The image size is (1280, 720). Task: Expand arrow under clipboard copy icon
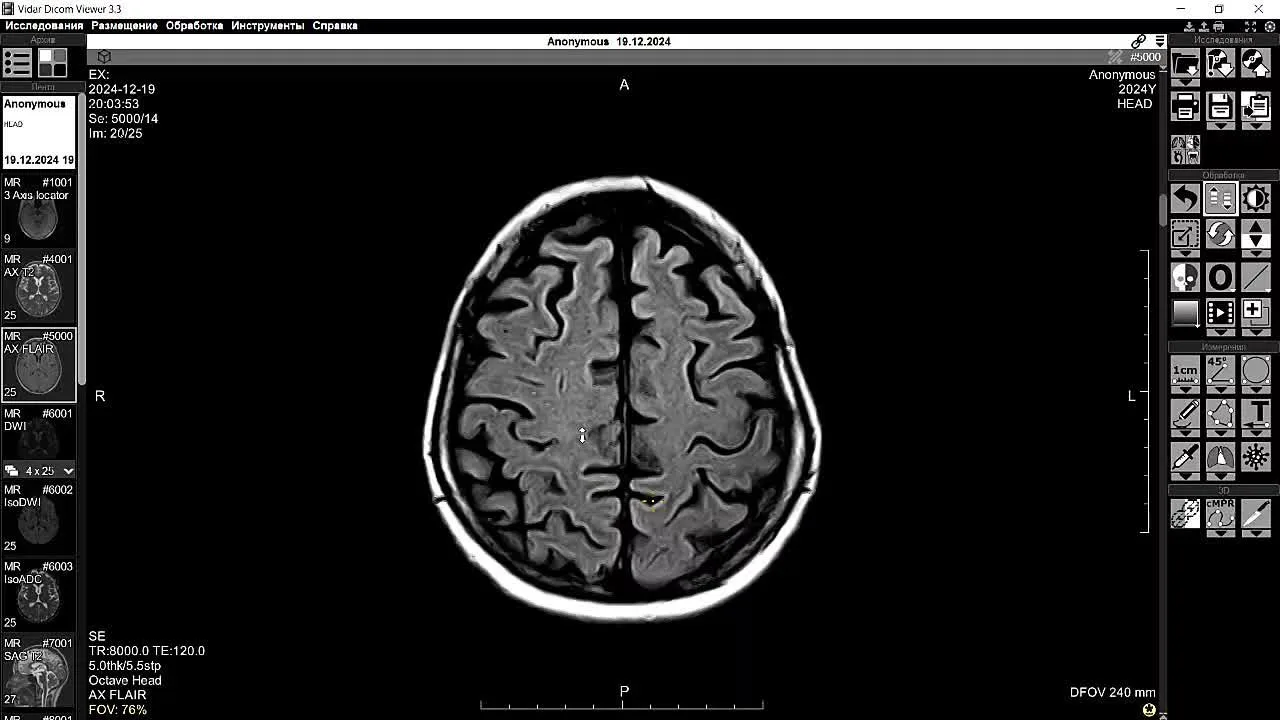[x=1255, y=125]
